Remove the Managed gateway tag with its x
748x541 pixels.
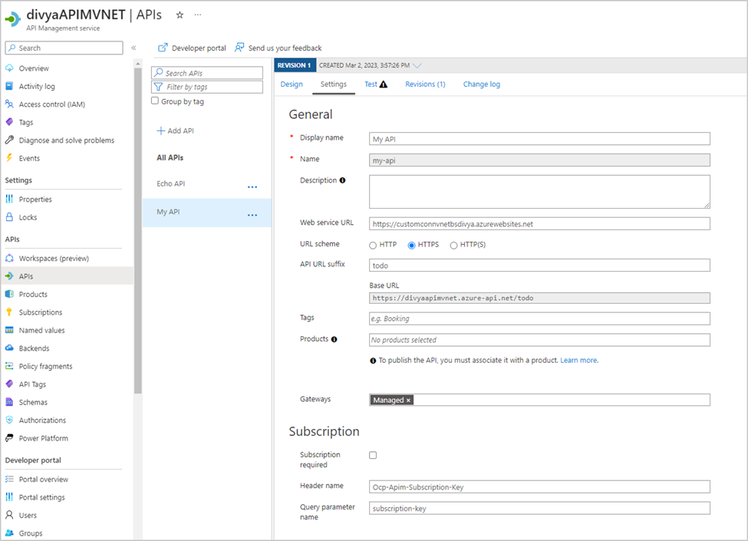click(408, 400)
